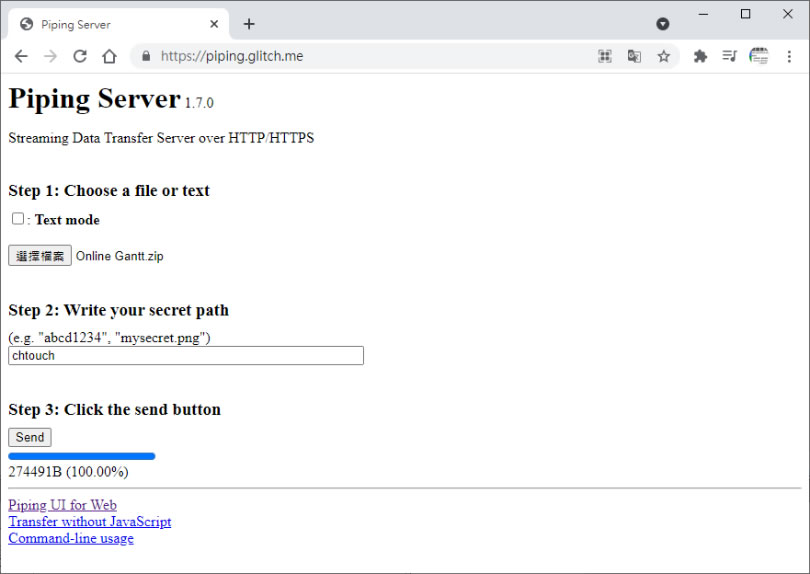Select the Piping Server tab

click(x=118, y=24)
